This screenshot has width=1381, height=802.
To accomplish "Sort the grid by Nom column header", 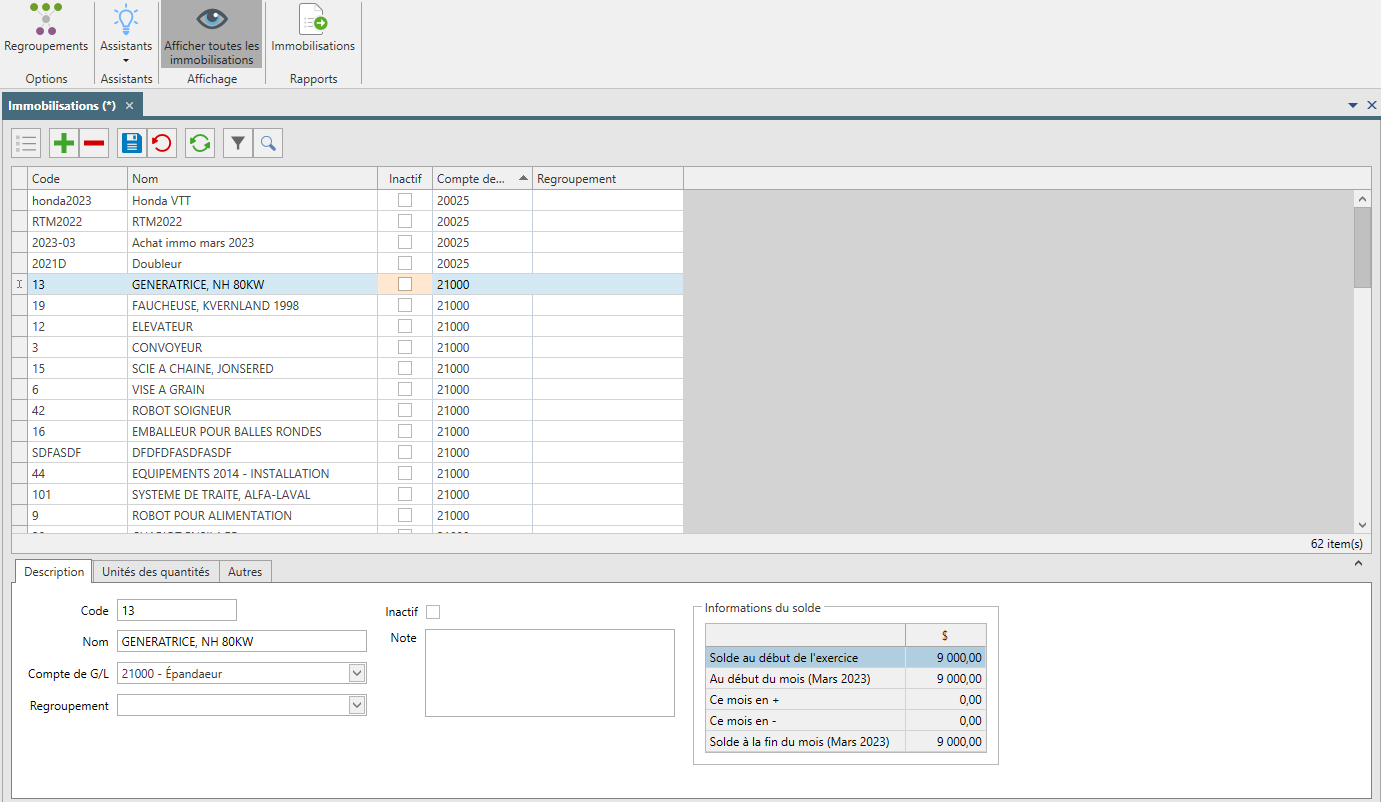I will [x=251, y=179].
